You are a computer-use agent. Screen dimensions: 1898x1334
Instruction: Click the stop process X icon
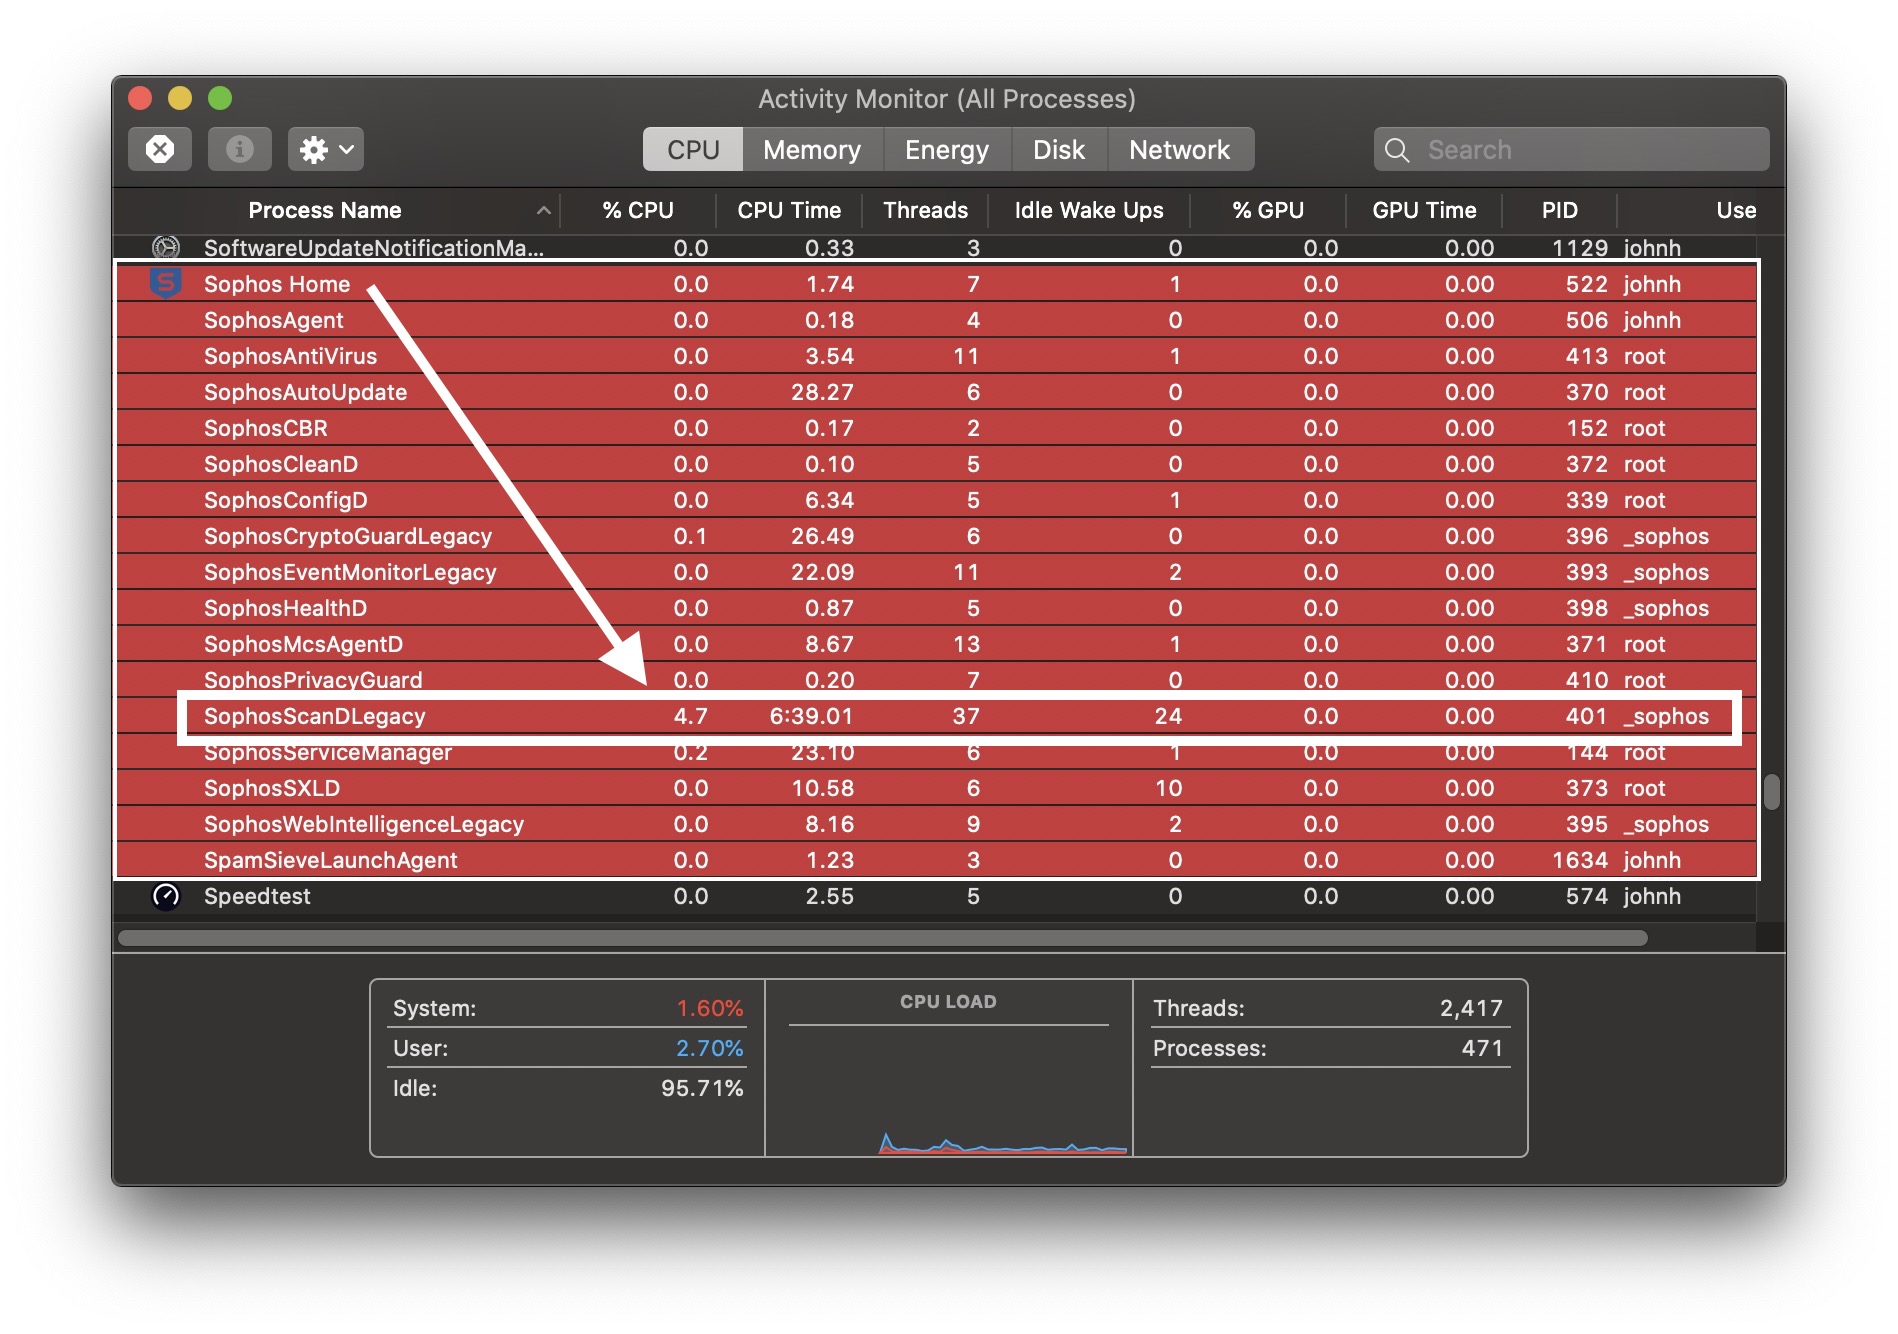pyautogui.click(x=160, y=149)
